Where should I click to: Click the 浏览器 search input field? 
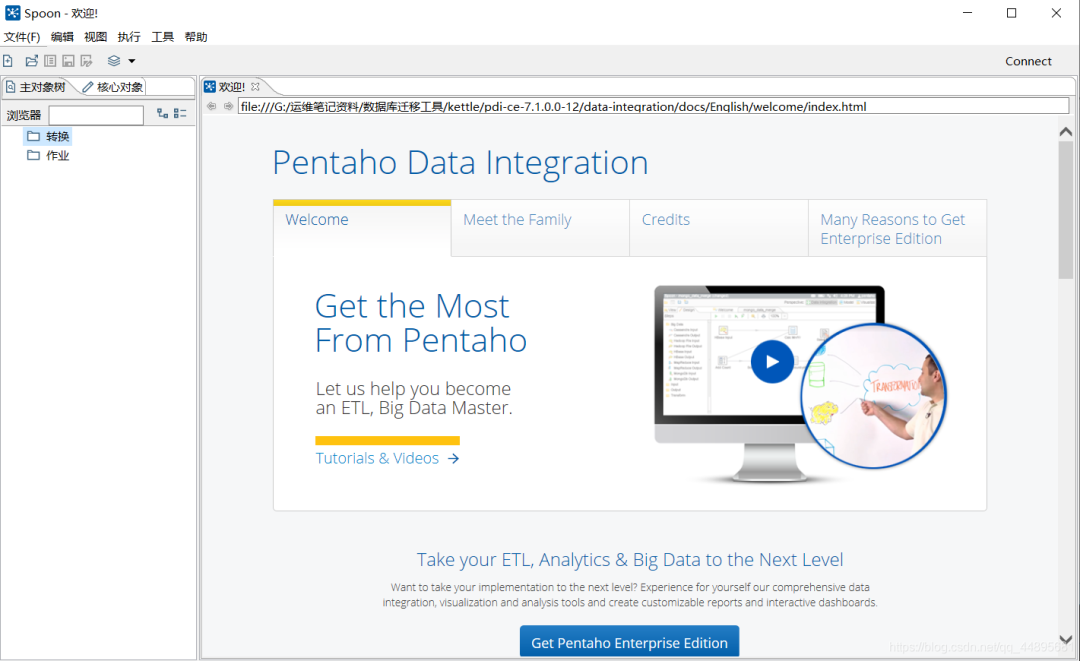click(96, 115)
